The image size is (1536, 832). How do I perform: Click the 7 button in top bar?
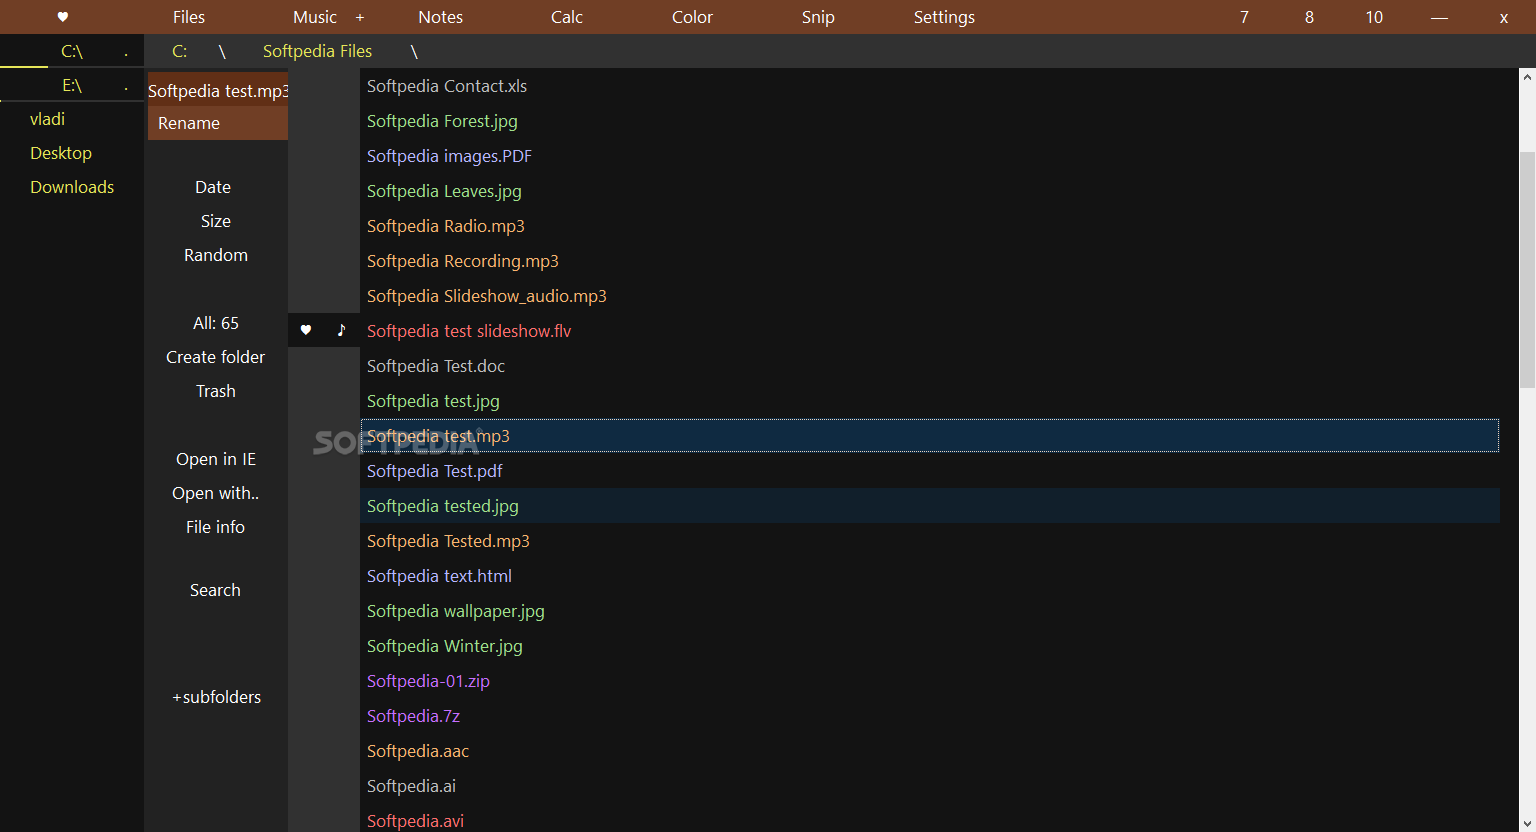1244,17
